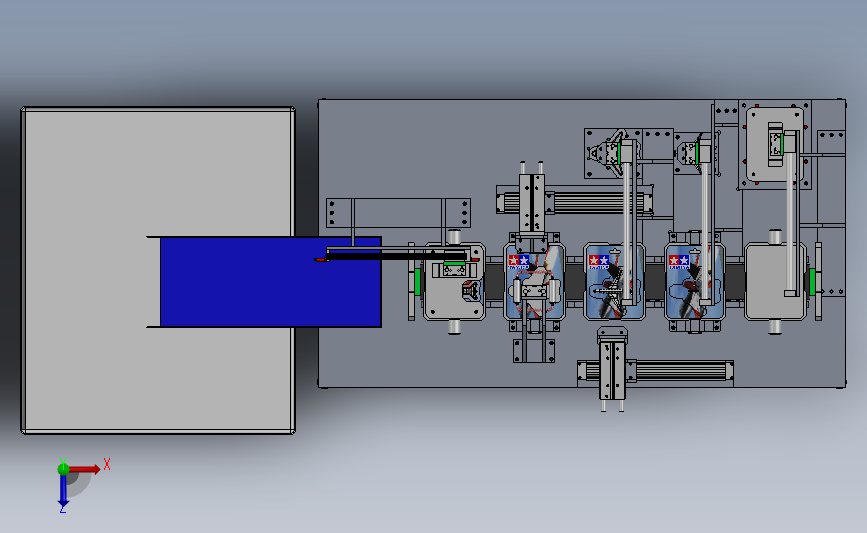Click the red X axis arrow of the triad
The height and width of the screenshot is (533, 867).
click(x=85, y=469)
